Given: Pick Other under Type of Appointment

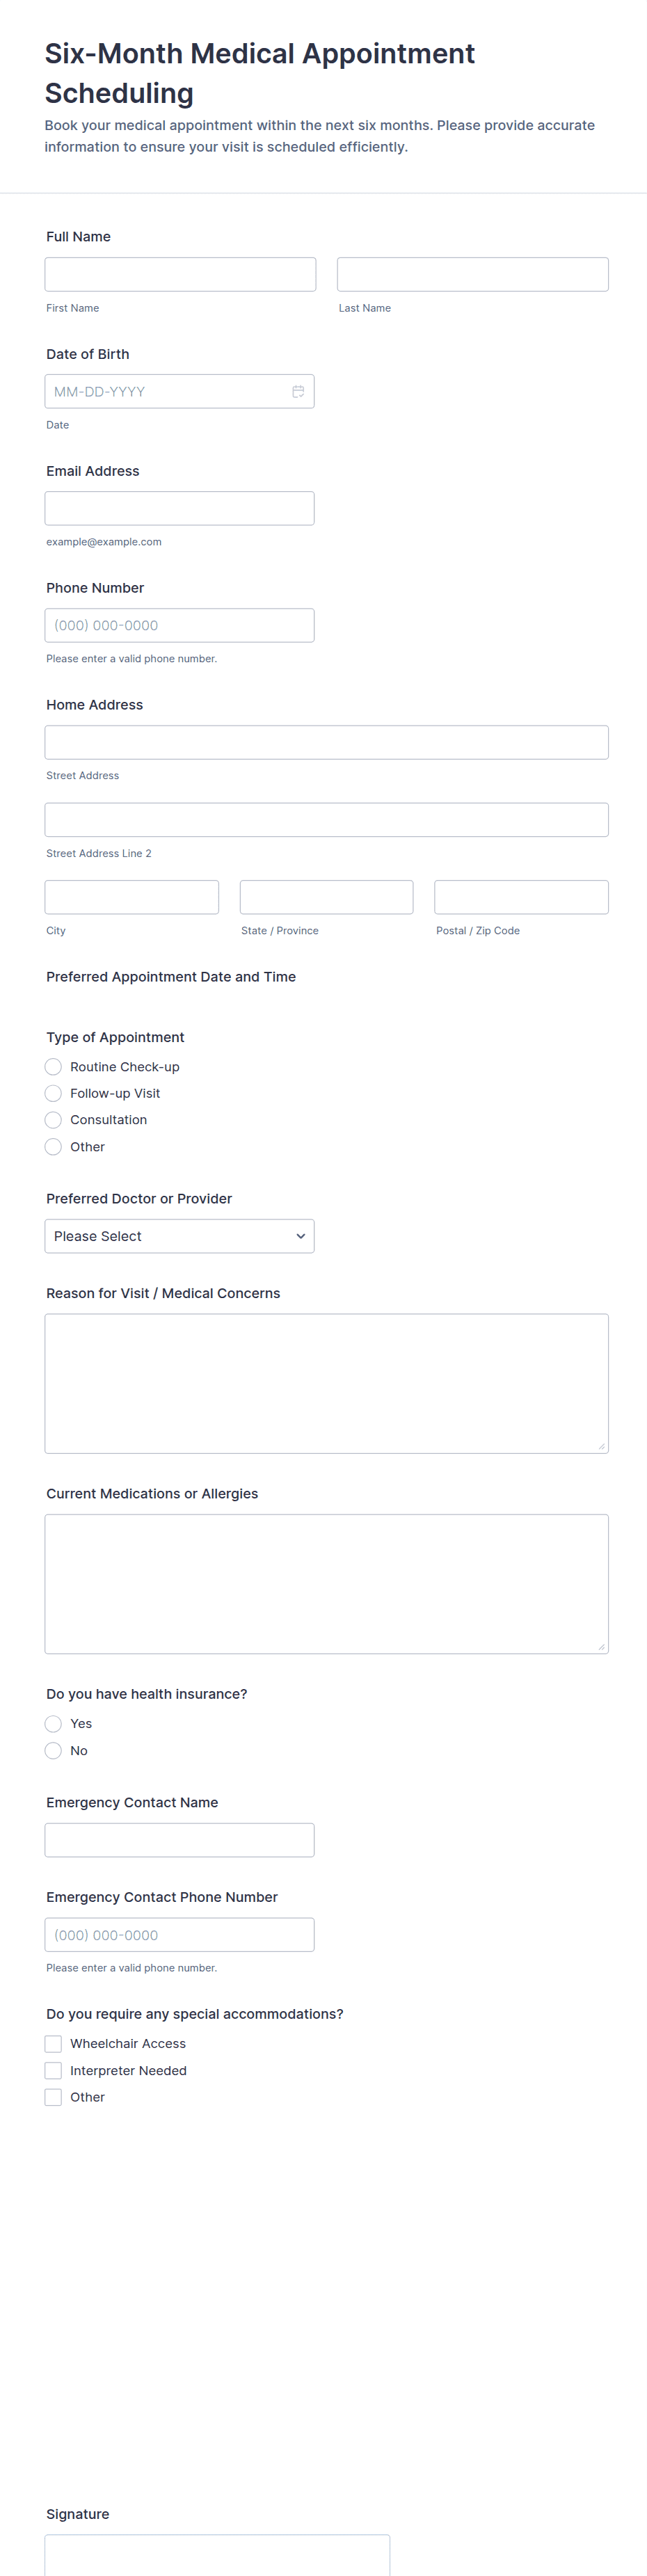Looking at the screenshot, I should 53,1147.
